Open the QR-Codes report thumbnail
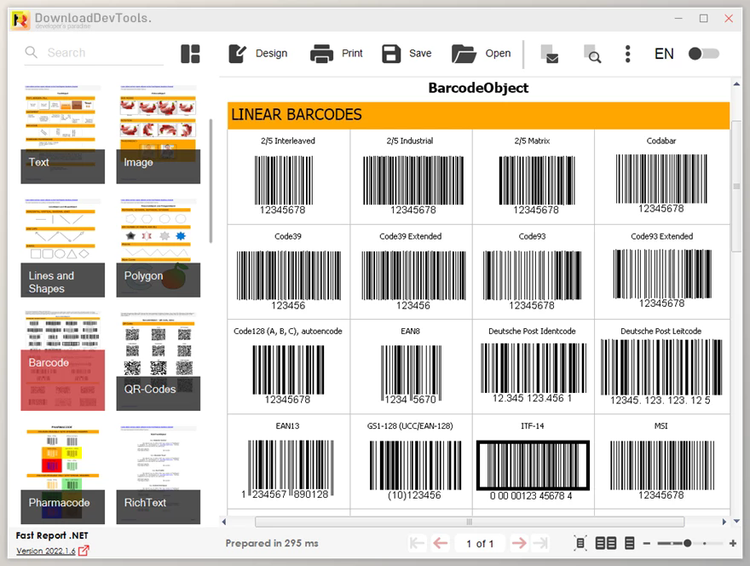Image resolution: width=750 pixels, height=566 pixels. [158, 361]
